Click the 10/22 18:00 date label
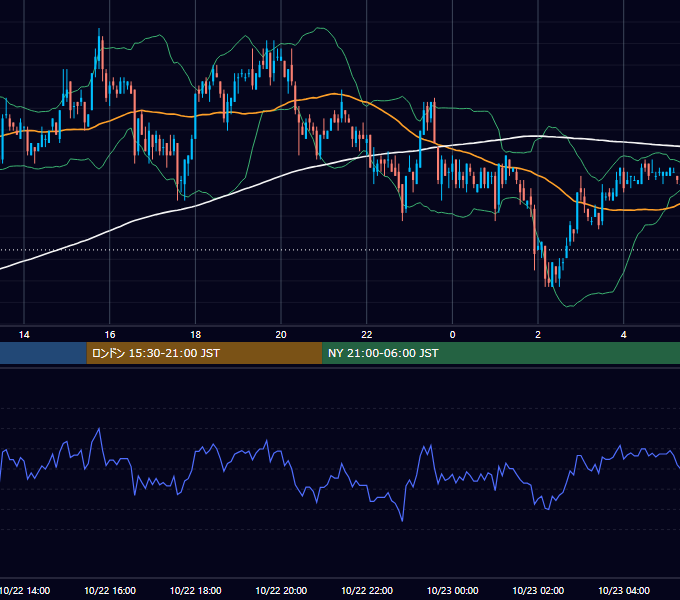This screenshot has width=680, height=600. tap(196, 590)
